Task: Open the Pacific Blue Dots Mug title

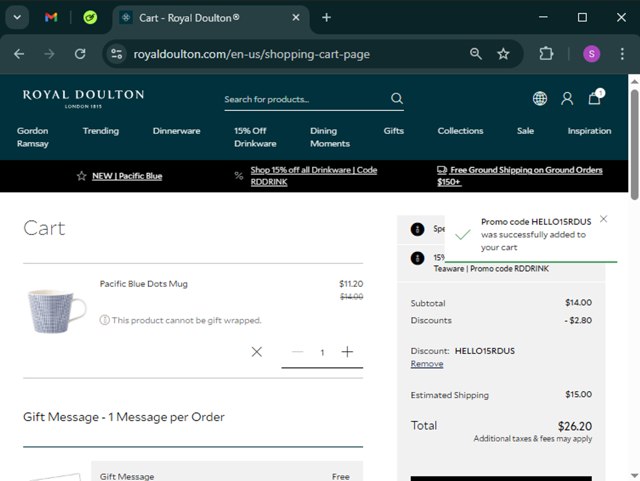Action: click(144, 284)
